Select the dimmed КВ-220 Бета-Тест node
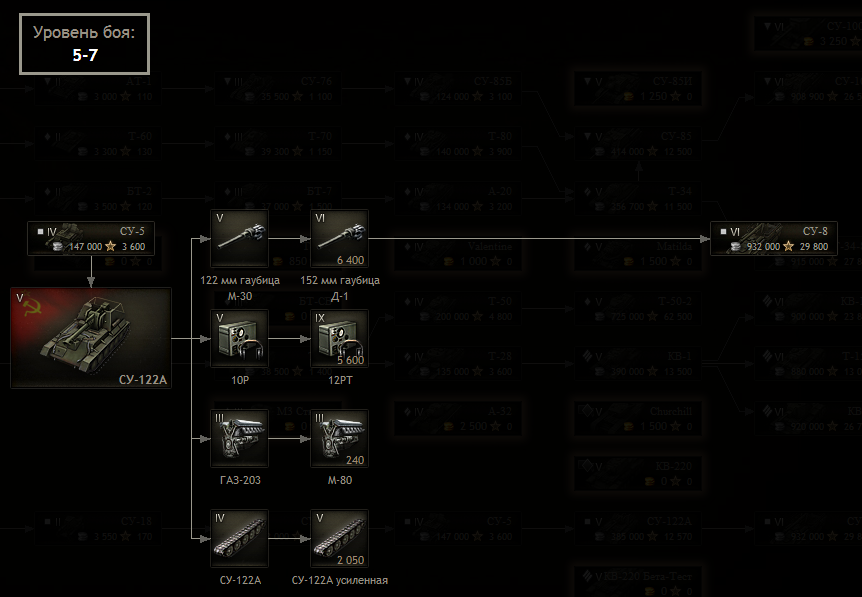This screenshot has height=597, width=862. point(638,582)
